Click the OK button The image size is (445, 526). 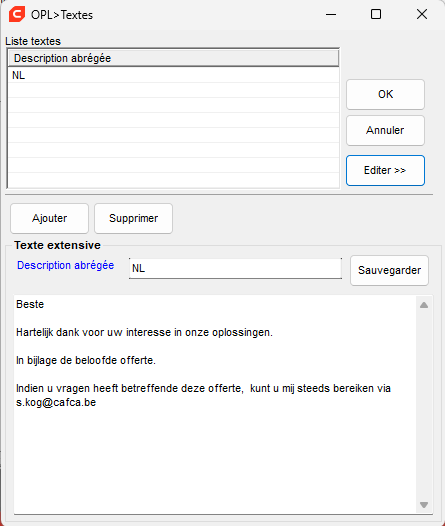[385, 94]
